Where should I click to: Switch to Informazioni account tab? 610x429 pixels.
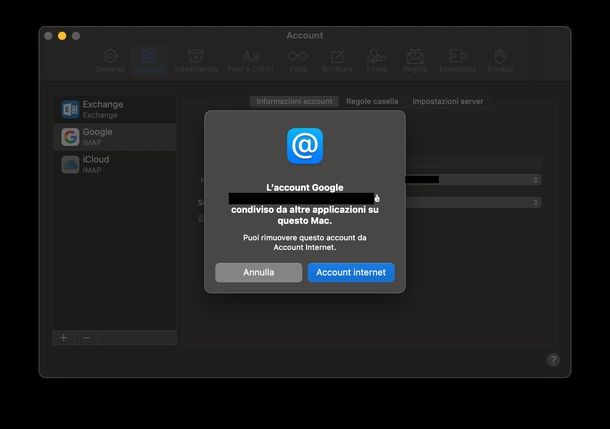click(294, 101)
